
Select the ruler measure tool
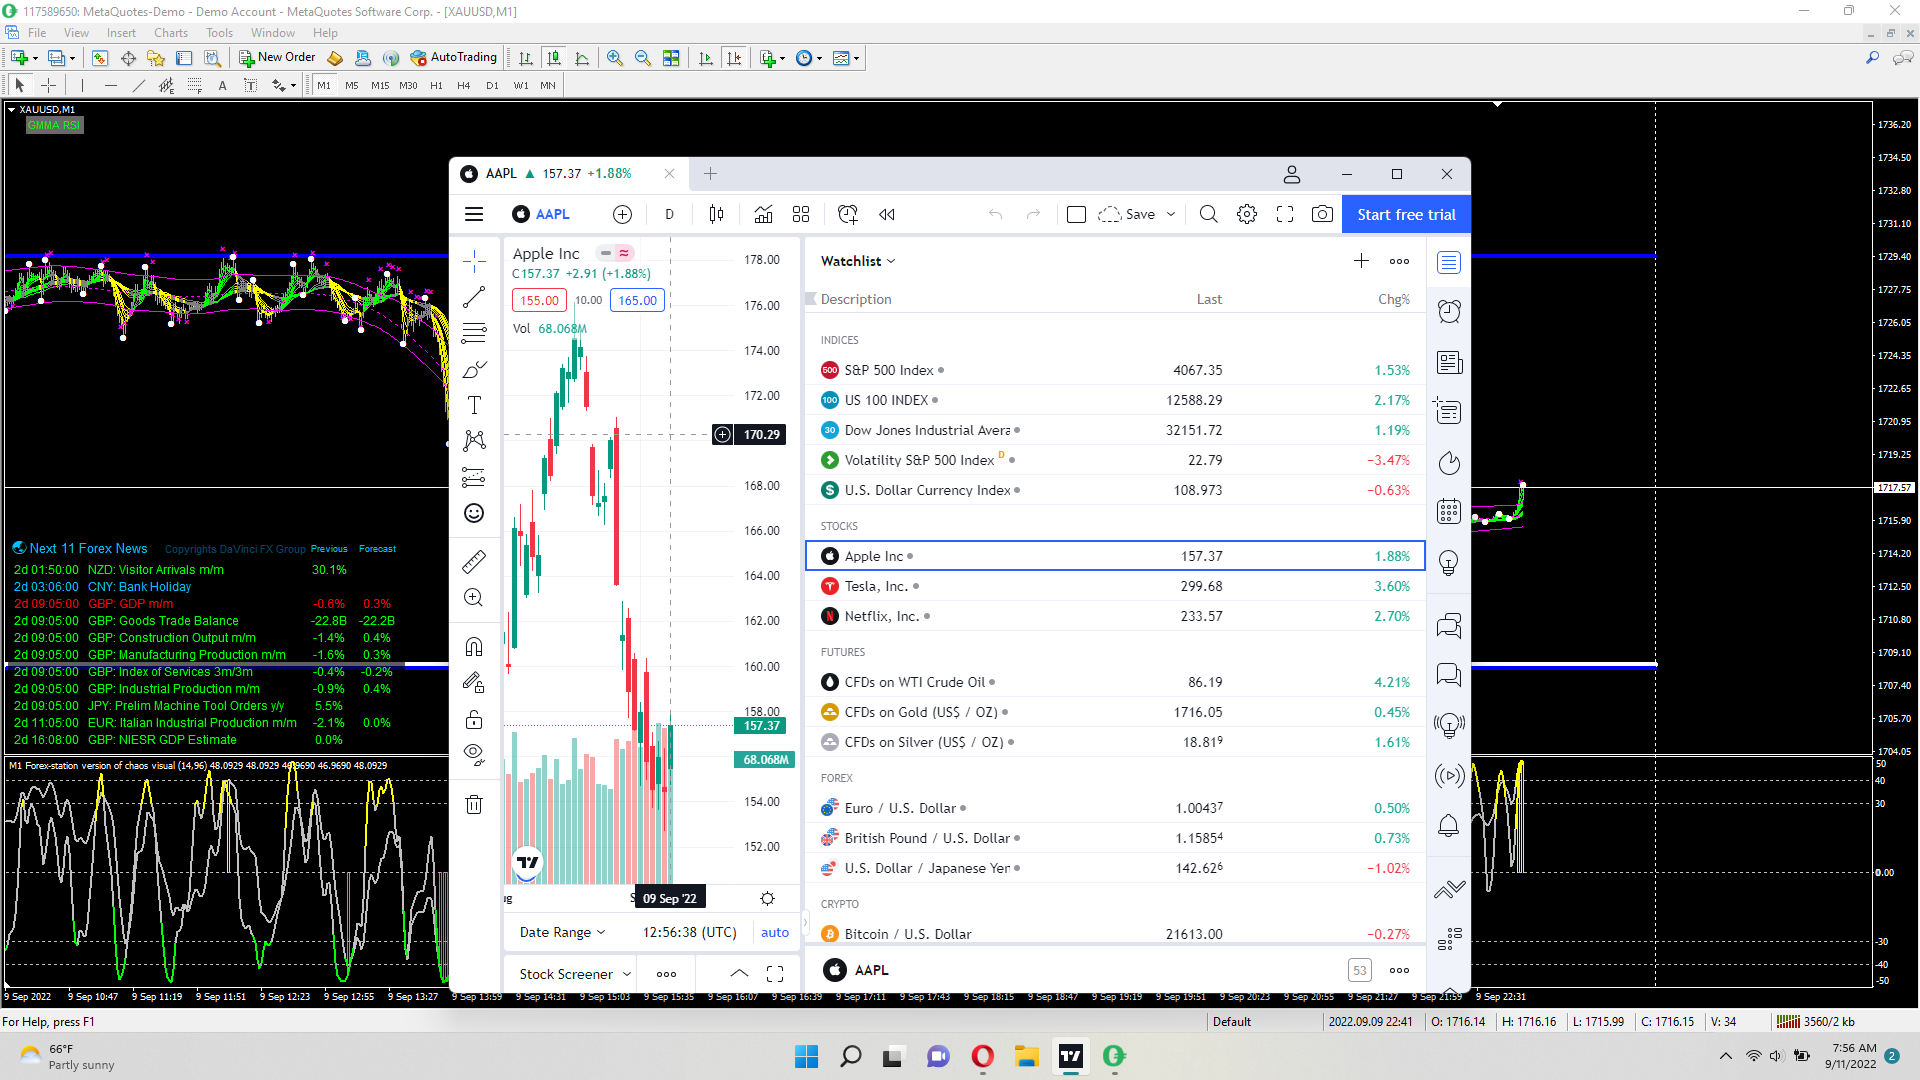pos(474,562)
